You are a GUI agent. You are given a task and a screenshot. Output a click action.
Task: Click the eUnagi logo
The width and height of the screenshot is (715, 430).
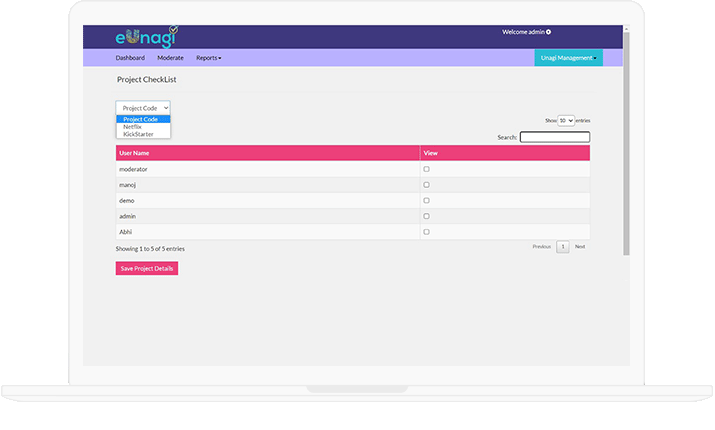[x=146, y=37]
